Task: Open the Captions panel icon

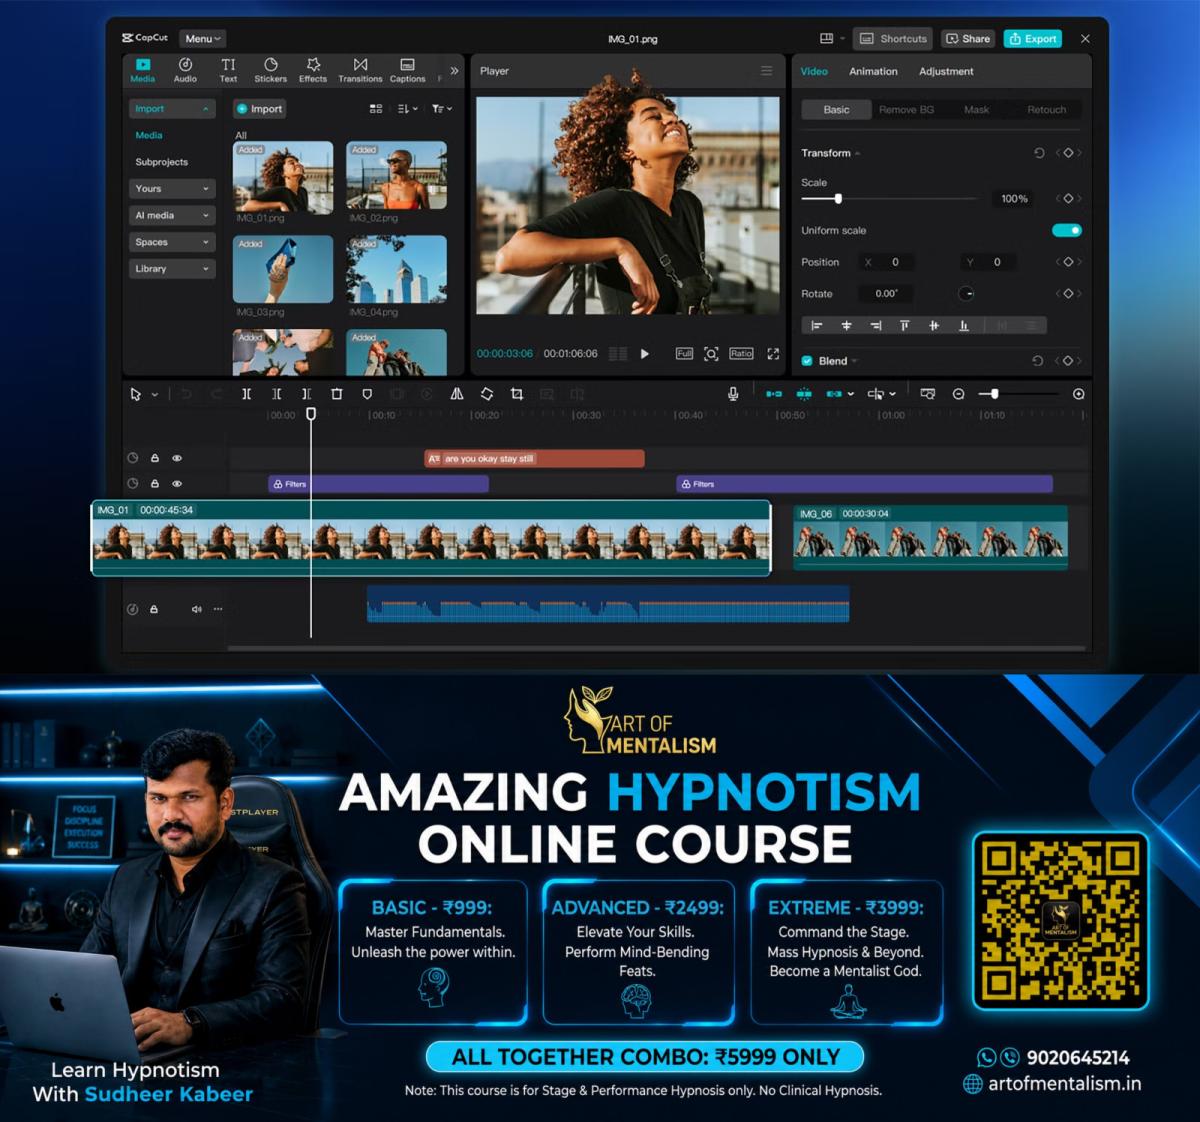Action: [407, 69]
